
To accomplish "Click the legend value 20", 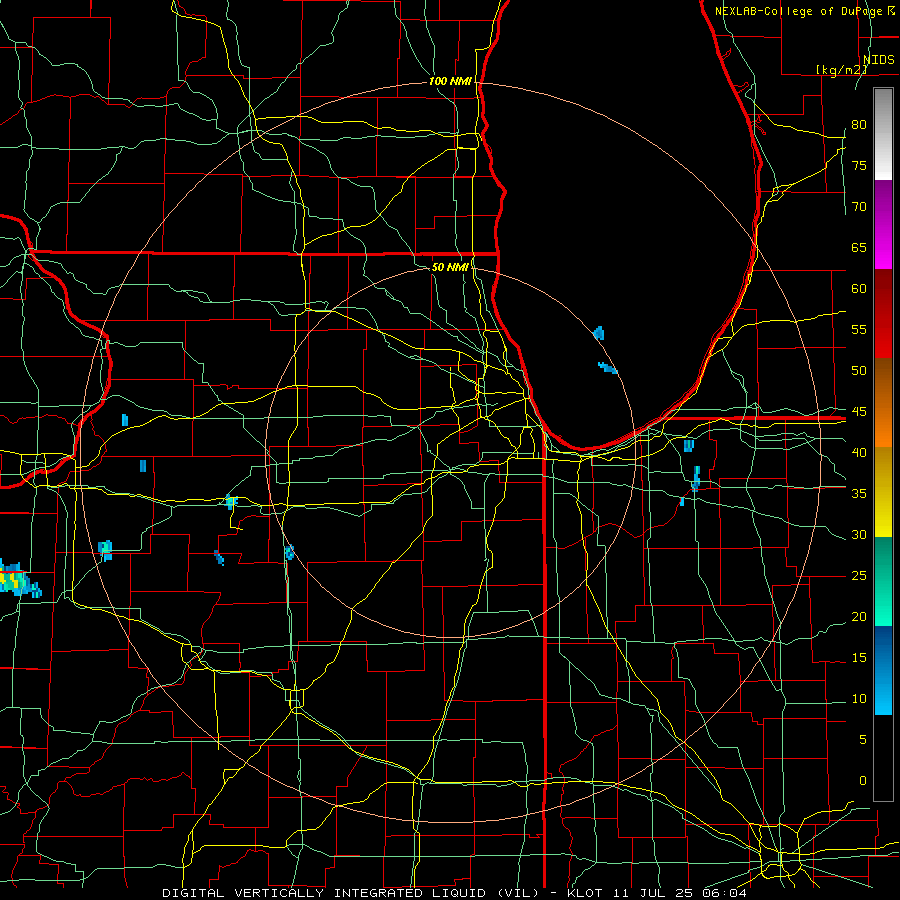I will coord(859,616).
